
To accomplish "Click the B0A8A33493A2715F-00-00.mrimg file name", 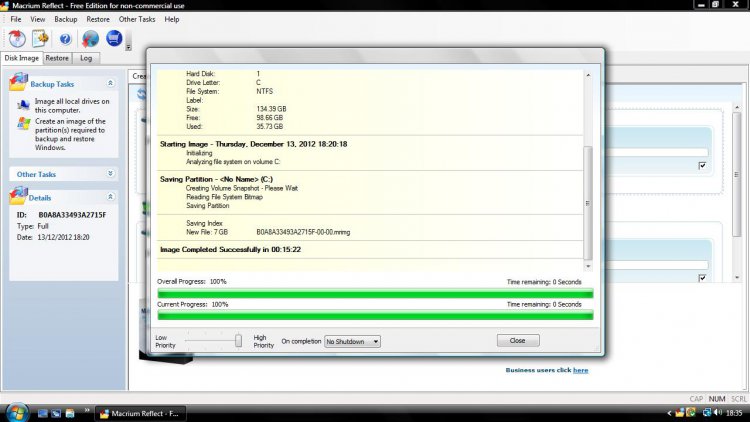I will [303, 232].
